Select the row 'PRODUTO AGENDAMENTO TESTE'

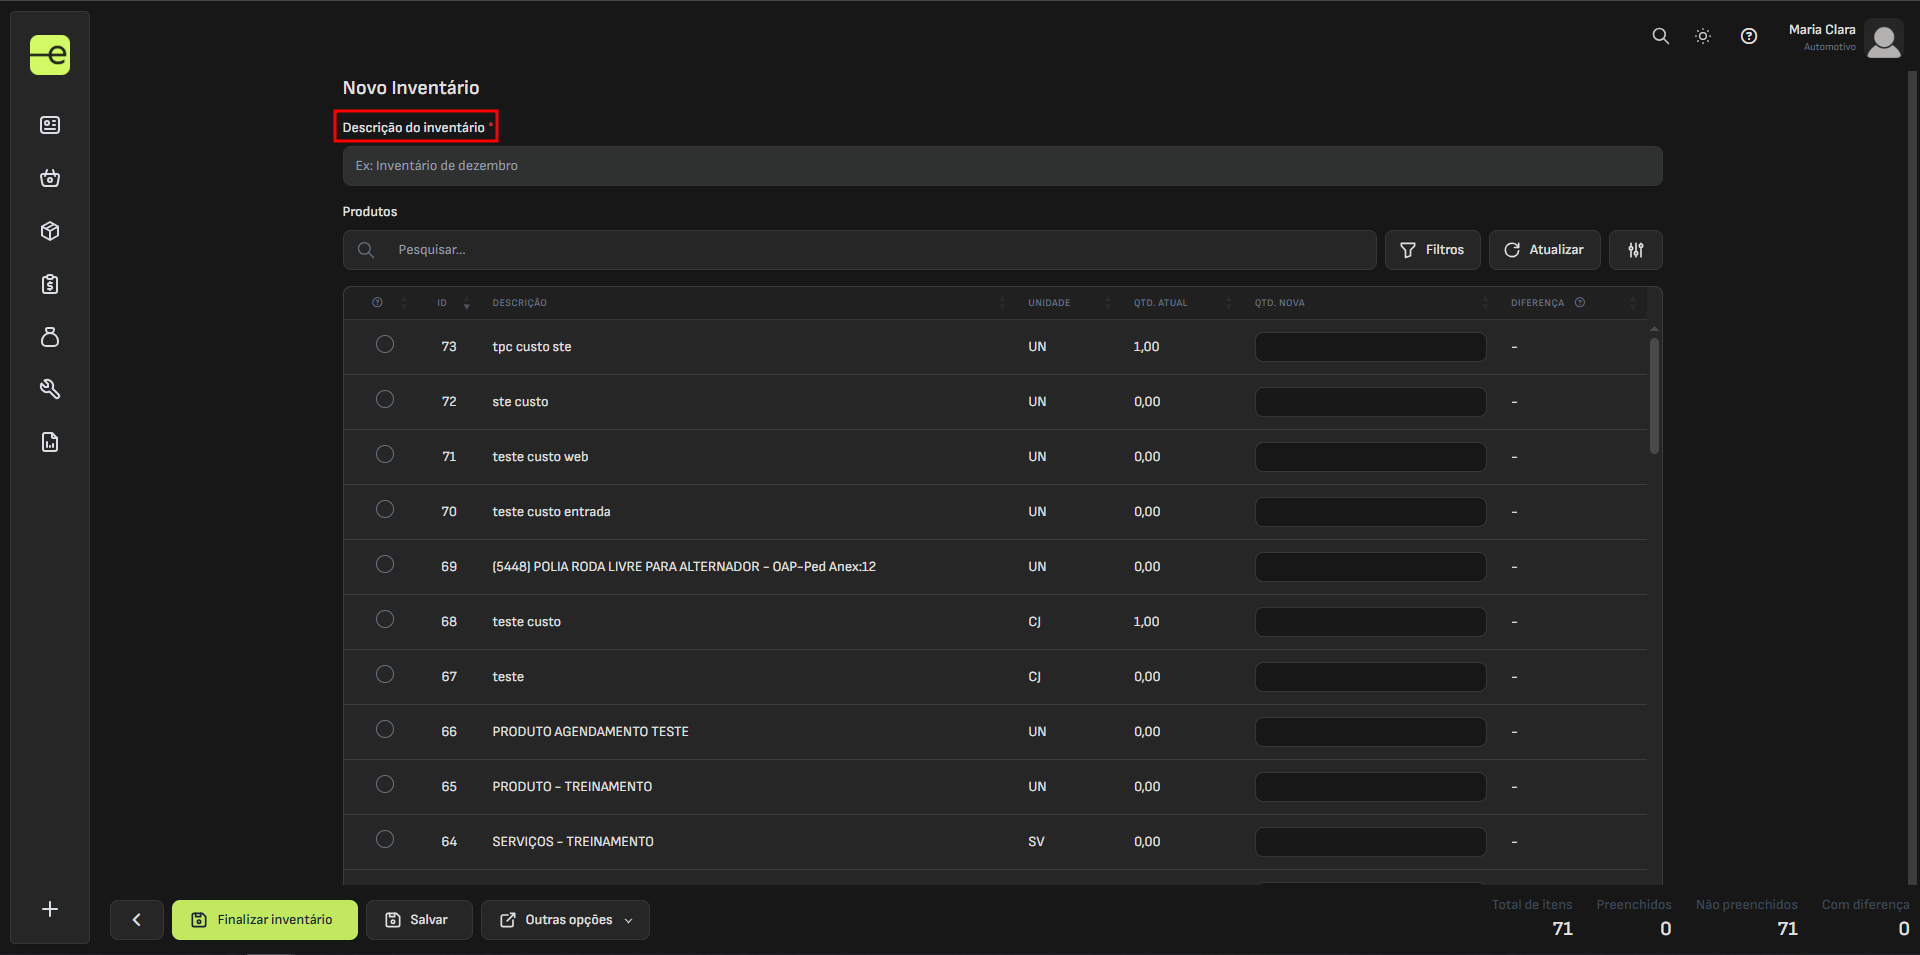pos(385,730)
